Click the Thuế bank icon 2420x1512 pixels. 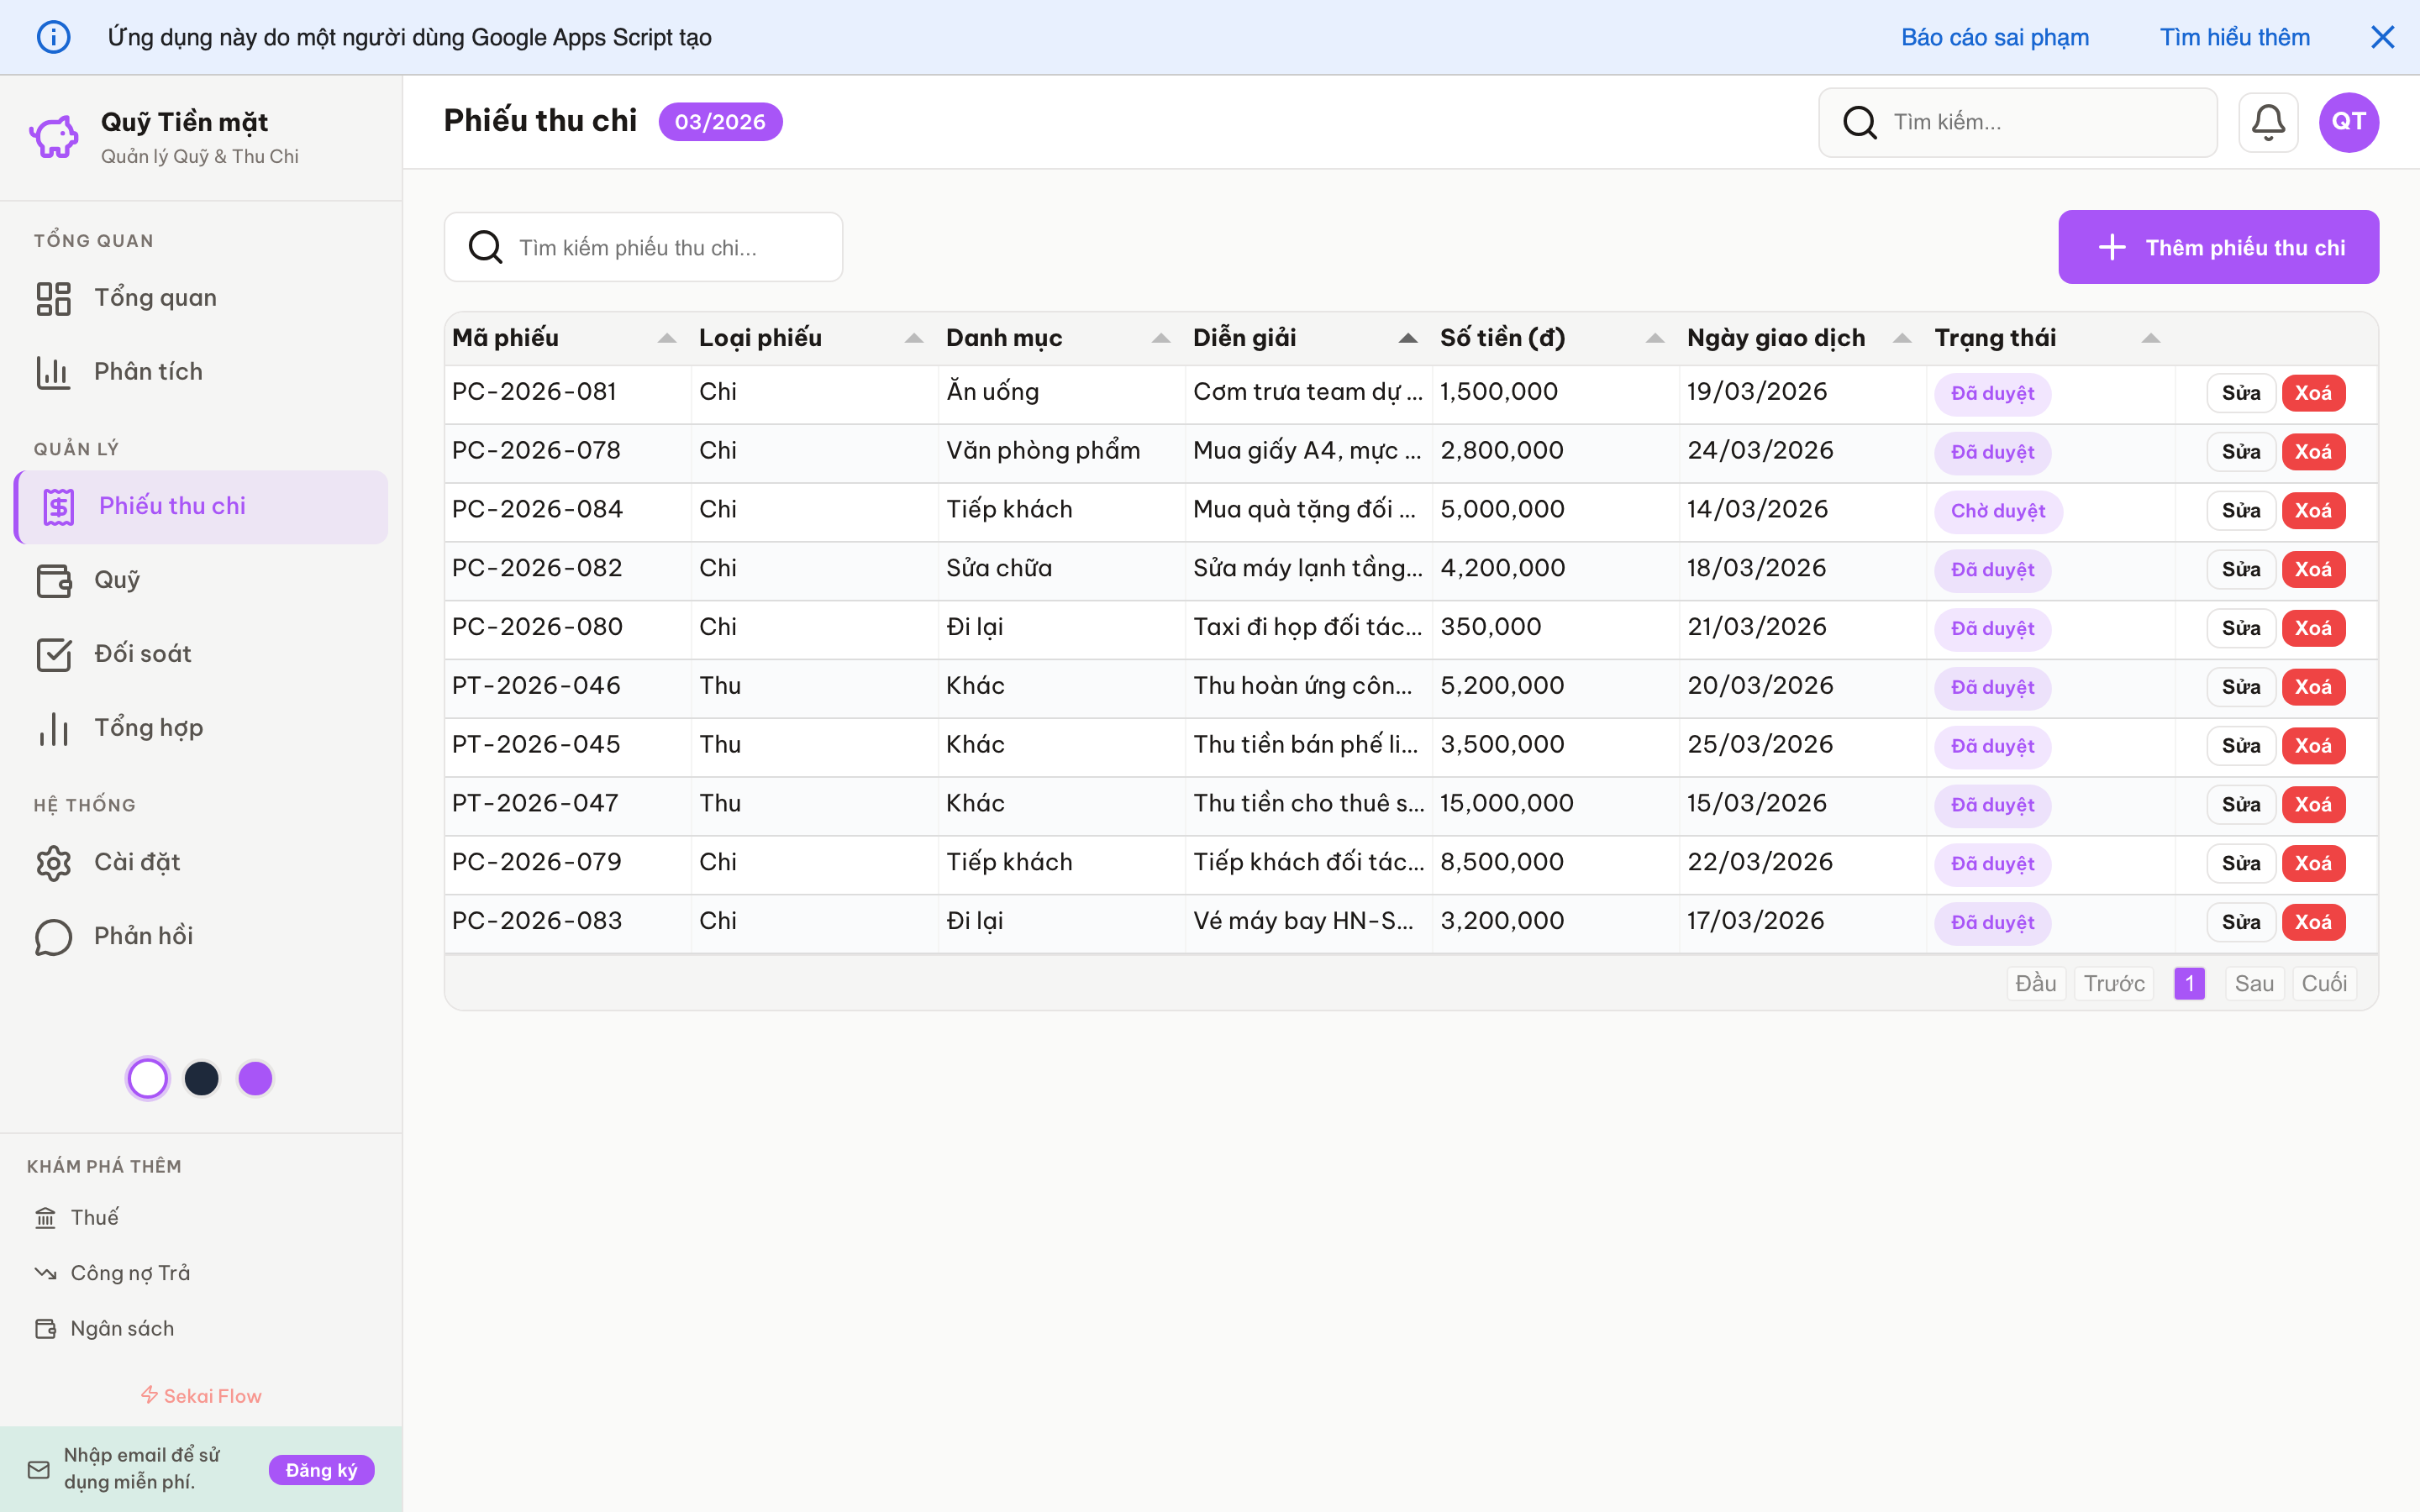tap(45, 1217)
